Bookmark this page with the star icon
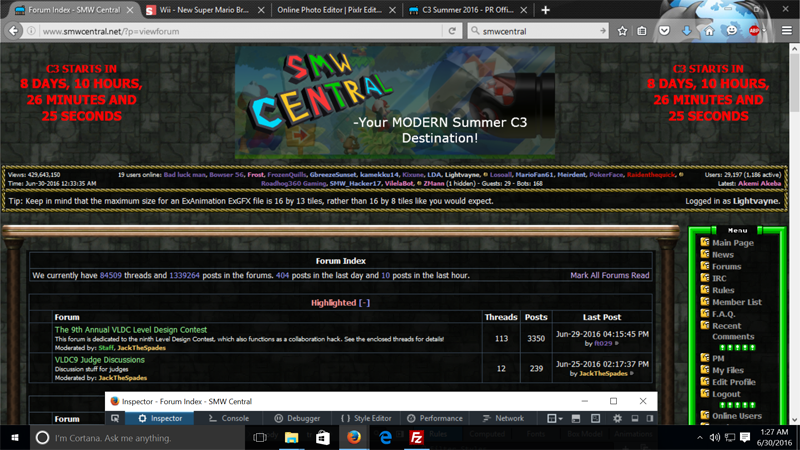Image resolution: width=800 pixels, height=450 pixels. 622,31
